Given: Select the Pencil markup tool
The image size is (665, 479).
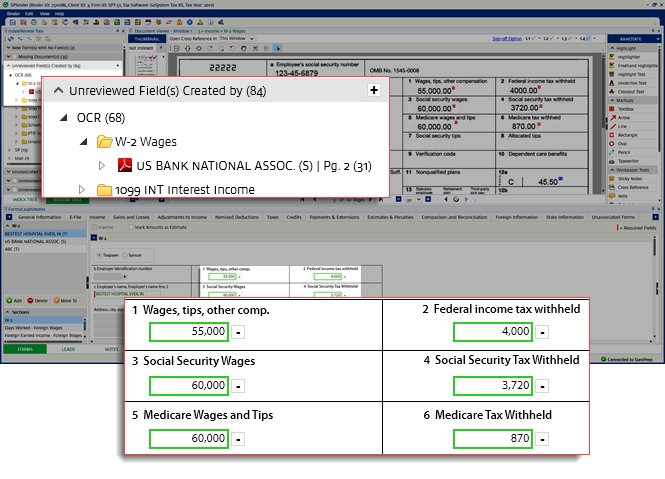Looking at the screenshot, I should tap(624, 154).
